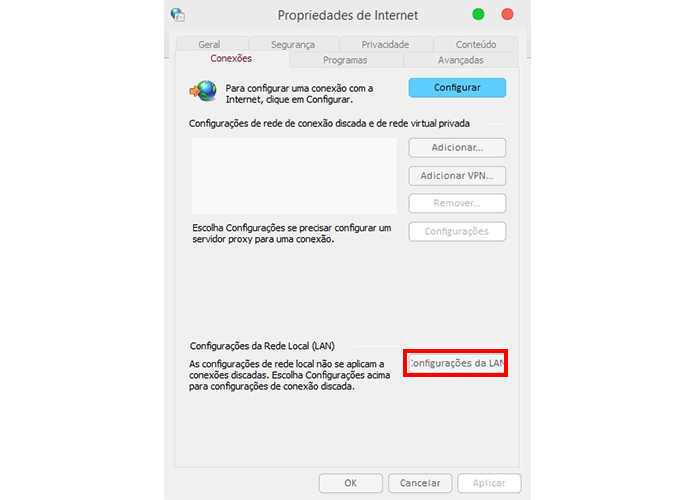The image size is (695, 500).
Task: Click inside the dial-up connections list box
Action: point(294,176)
